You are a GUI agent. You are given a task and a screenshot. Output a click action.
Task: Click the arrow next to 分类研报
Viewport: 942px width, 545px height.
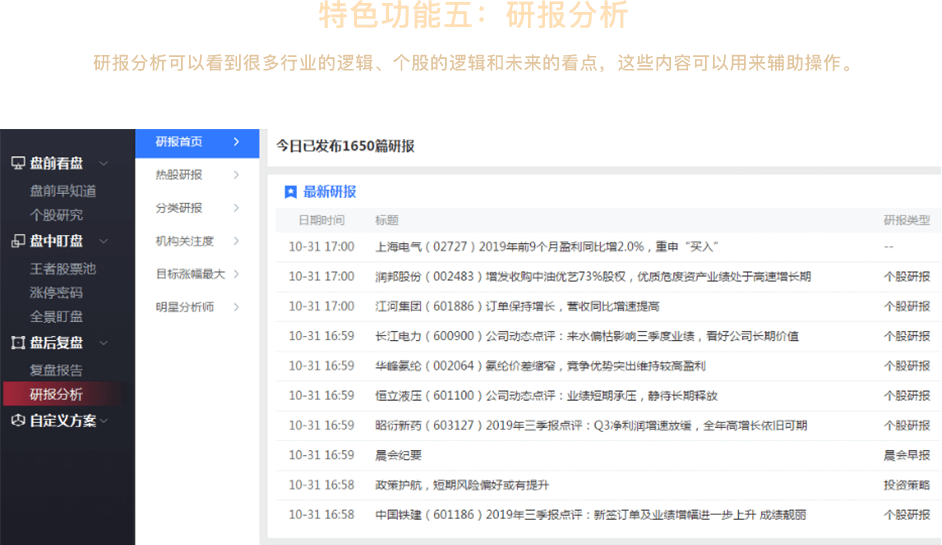[237, 208]
